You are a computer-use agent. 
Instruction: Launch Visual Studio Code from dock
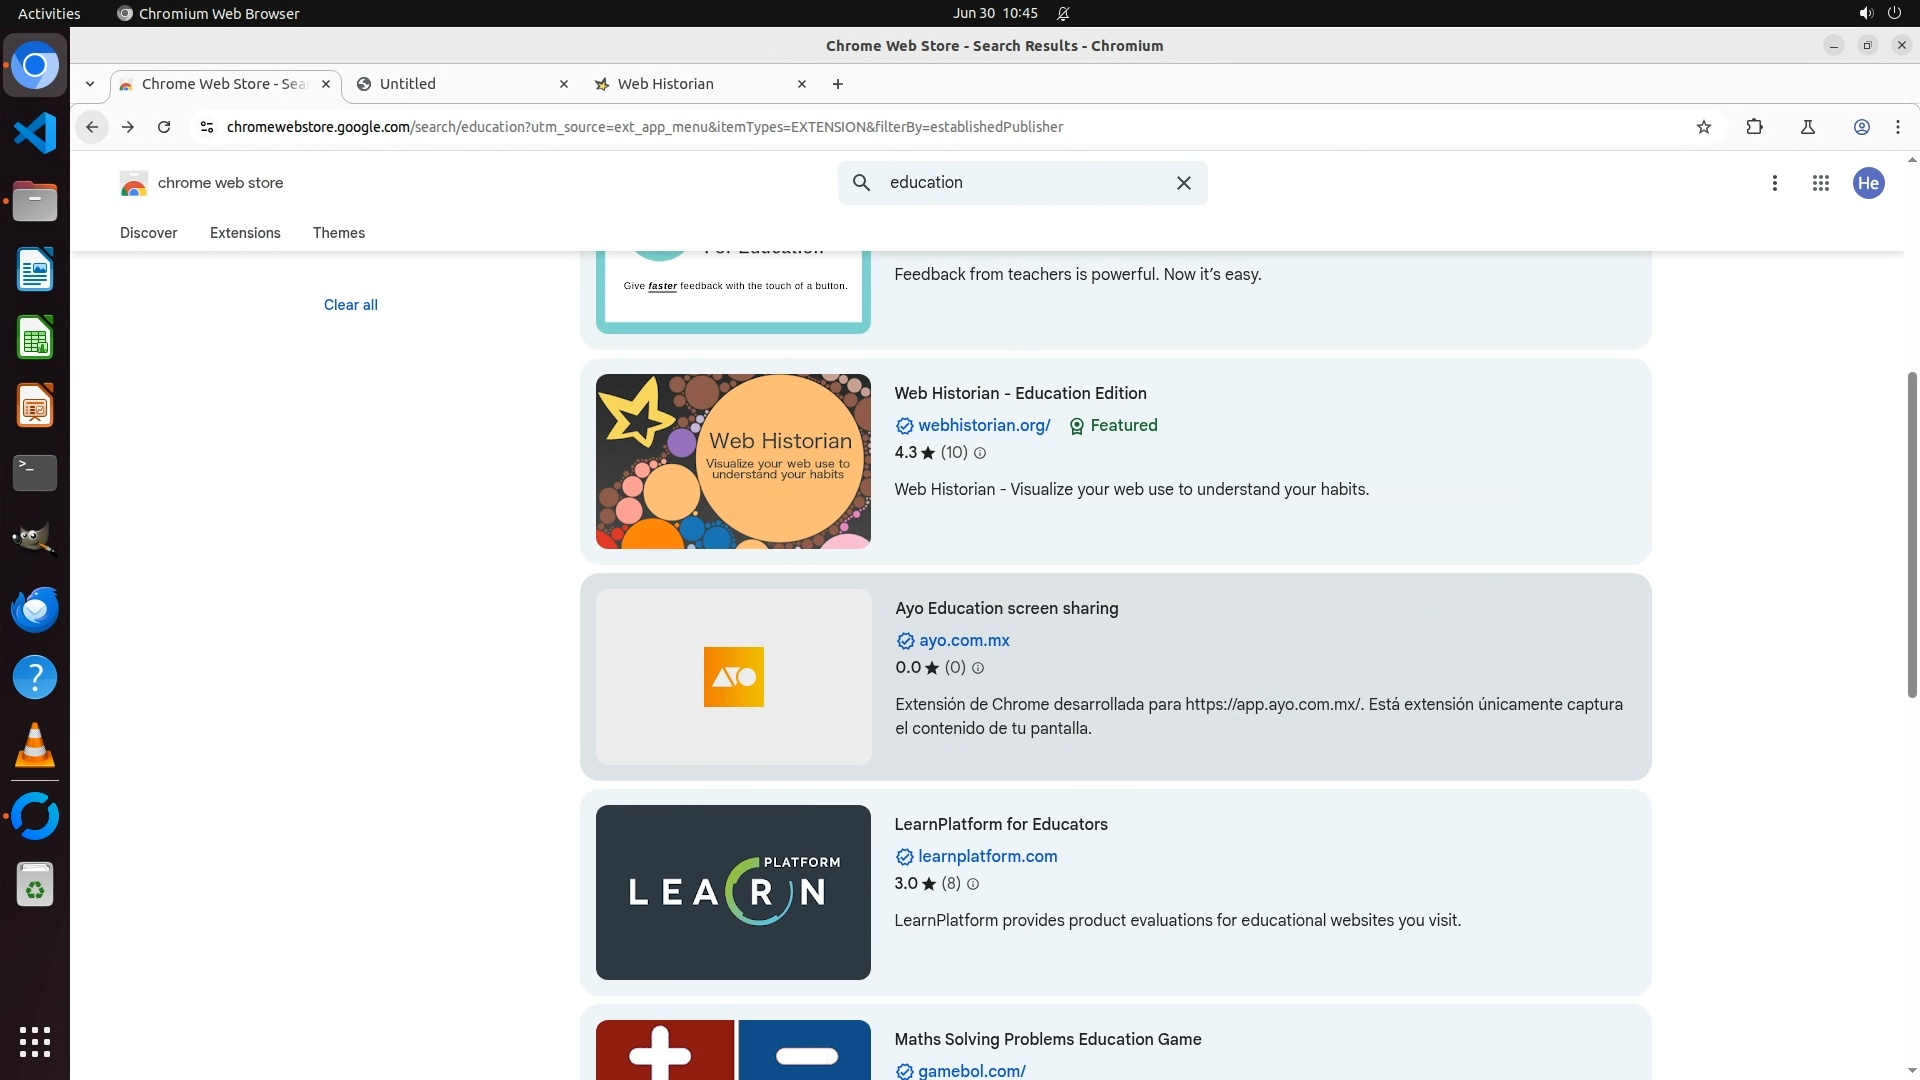[x=35, y=133]
